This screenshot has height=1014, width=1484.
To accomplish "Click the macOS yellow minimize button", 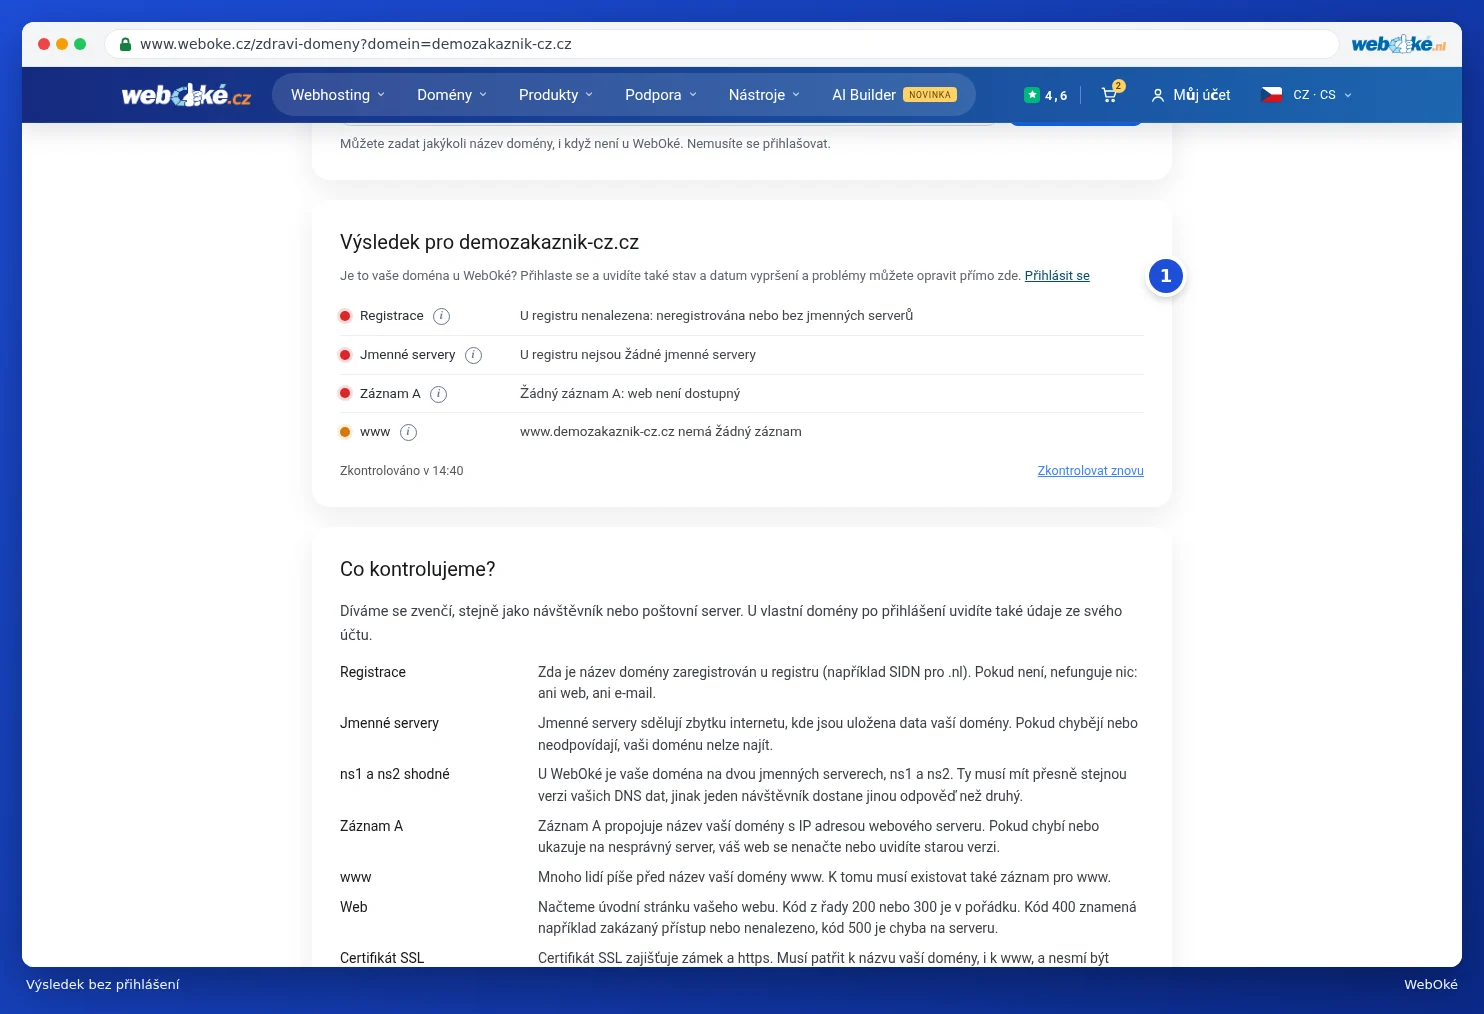I will pos(62,44).
